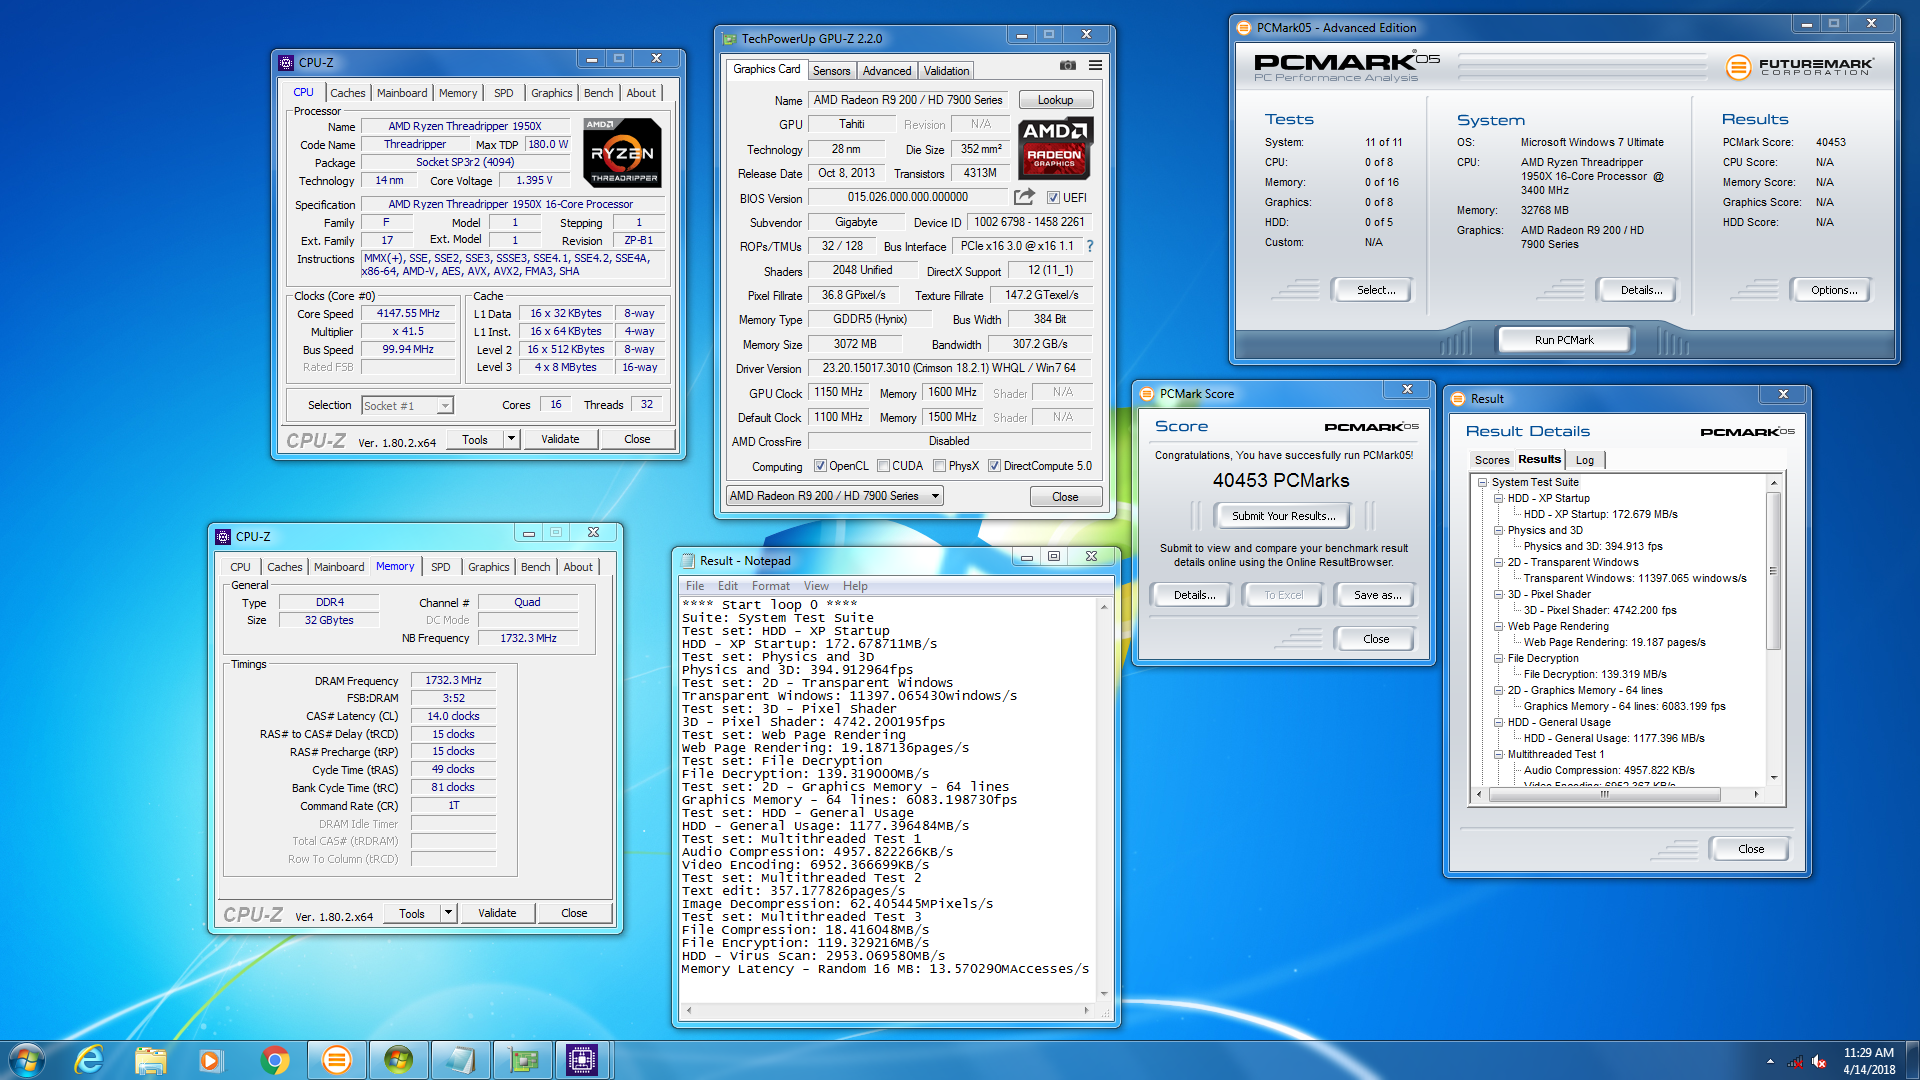The height and width of the screenshot is (1080, 1920).
Task: Switch to GPU-Z via taskbar icon
Action: coord(522,1059)
